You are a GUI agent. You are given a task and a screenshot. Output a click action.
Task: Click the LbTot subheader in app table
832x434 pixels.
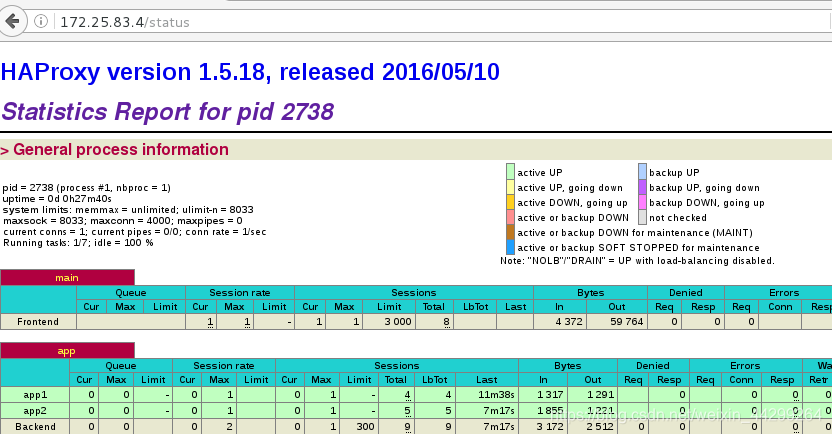click(435, 380)
